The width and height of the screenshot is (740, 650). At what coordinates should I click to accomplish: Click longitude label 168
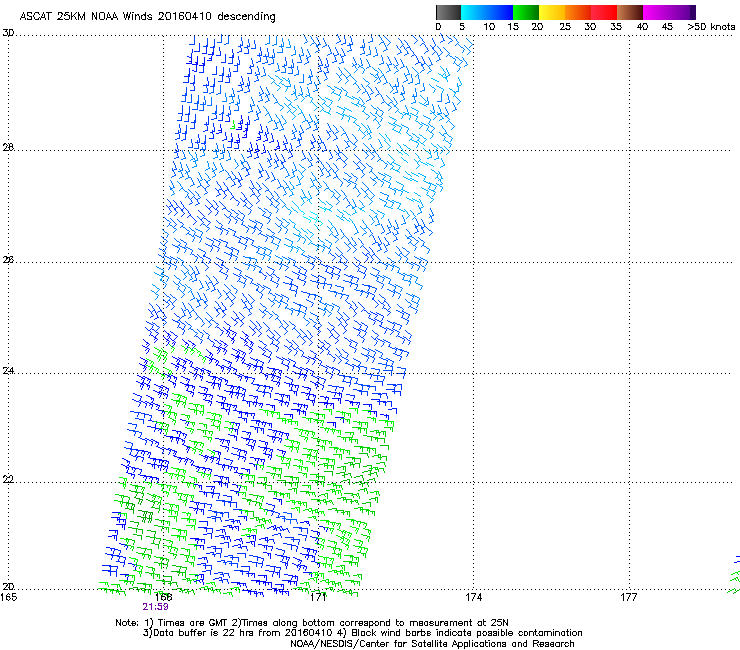pyautogui.click(x=163, y=597)
